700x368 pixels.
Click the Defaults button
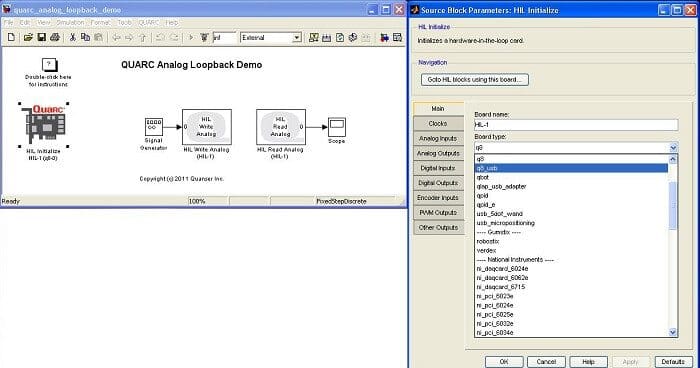click(673, 362)
